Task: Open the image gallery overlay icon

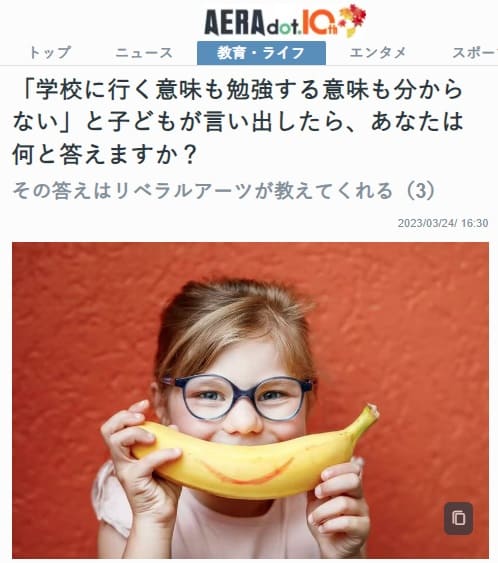Action: pyautogui.click(x=459, y=518)
